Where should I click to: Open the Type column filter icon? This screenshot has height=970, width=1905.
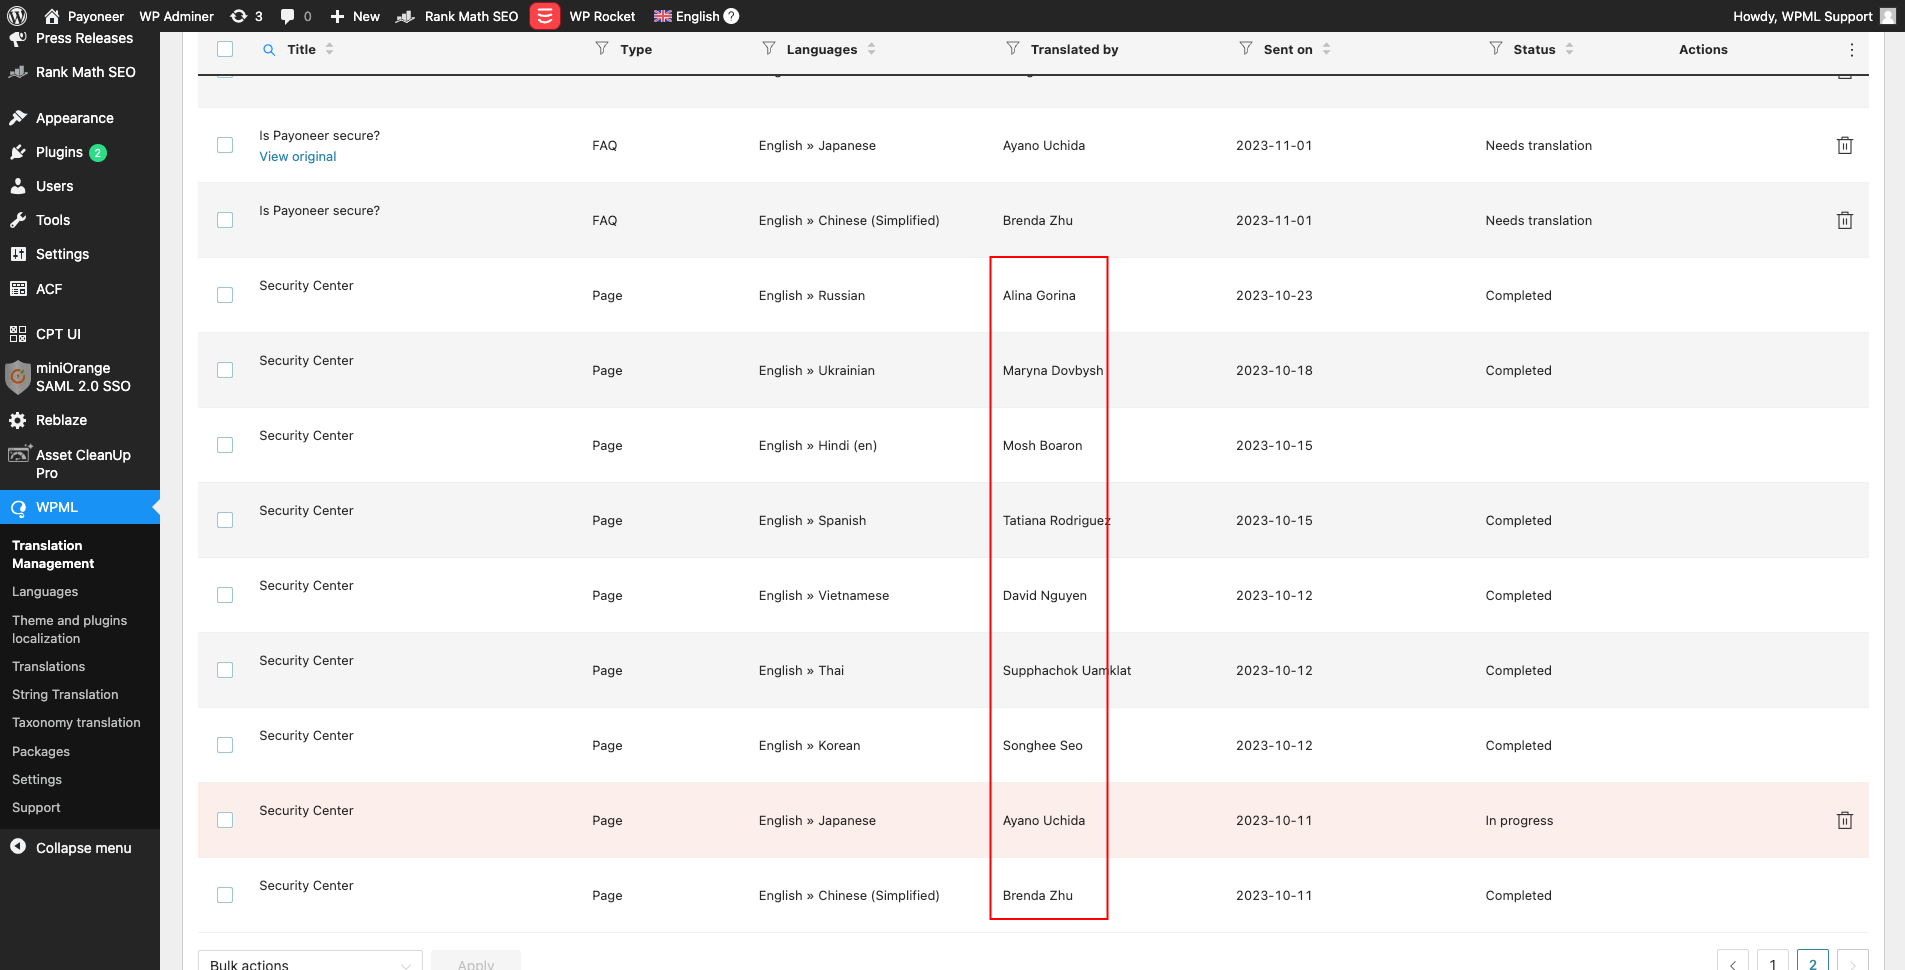[602, 48]
